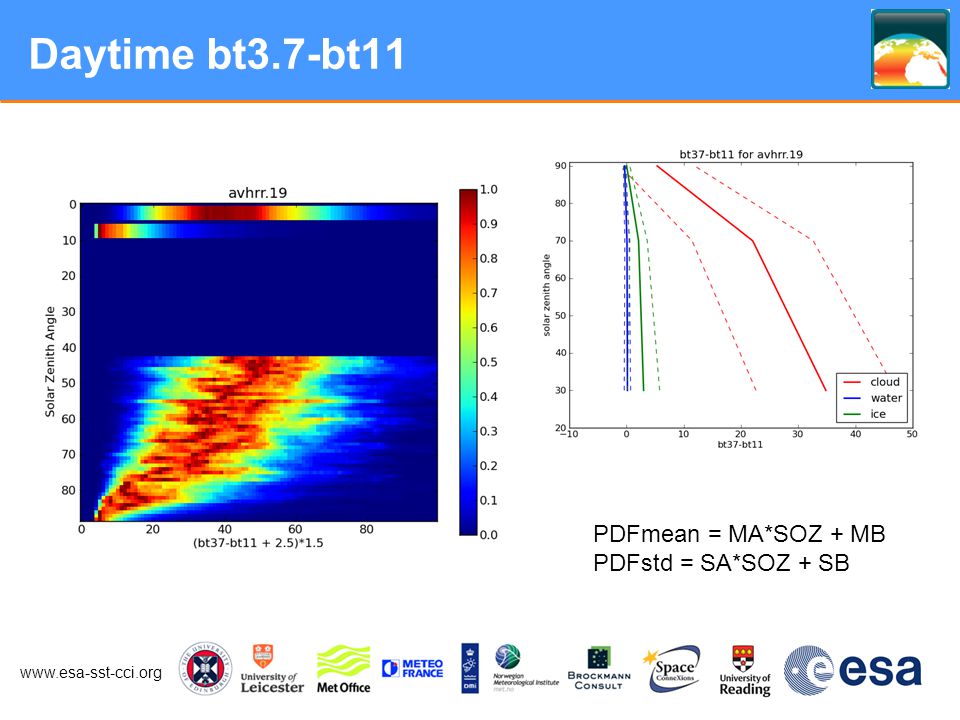Click the University of Reading logo
Image resolution: width=960 pixels, height=720 pixels.
click(744, 671)
